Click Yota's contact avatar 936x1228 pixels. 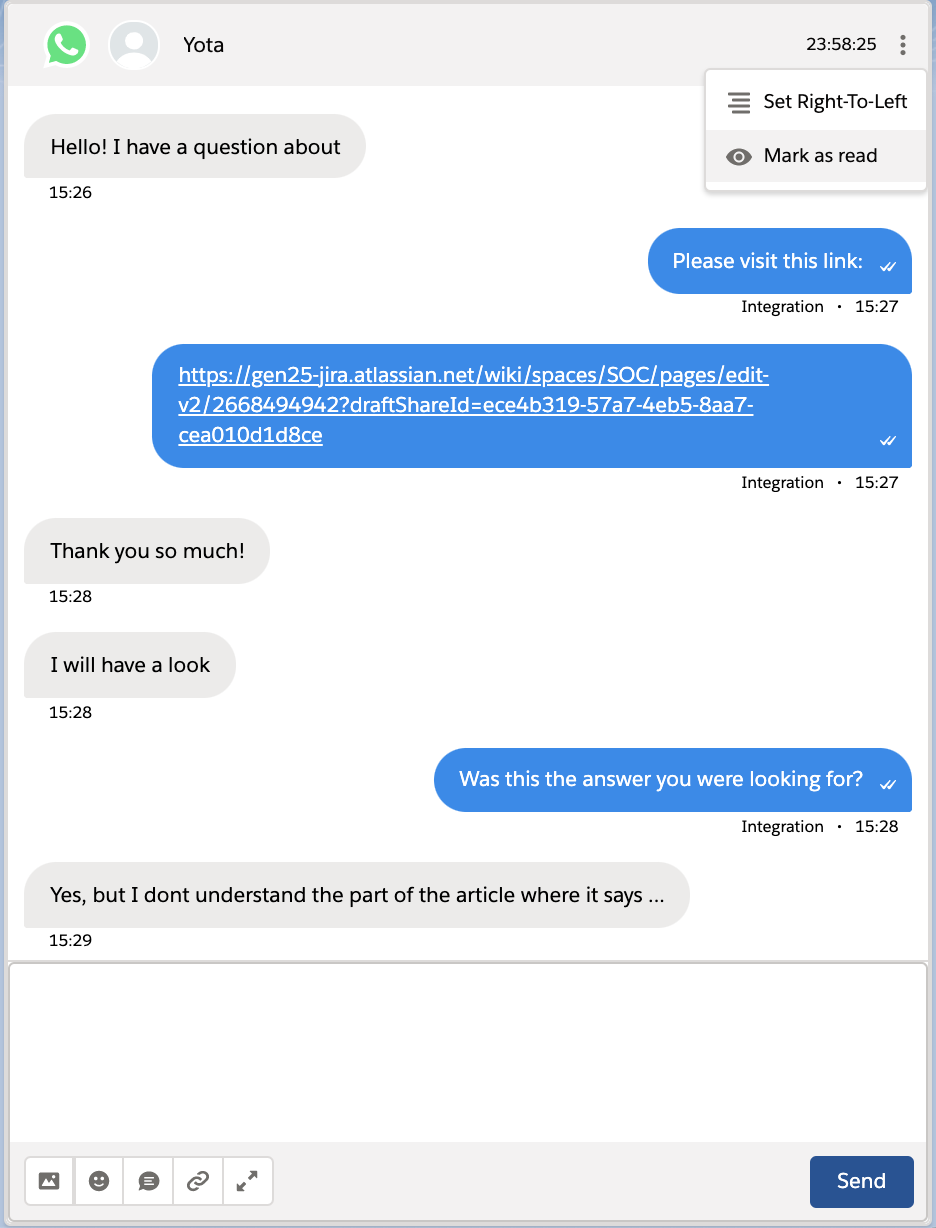[134, 45]
